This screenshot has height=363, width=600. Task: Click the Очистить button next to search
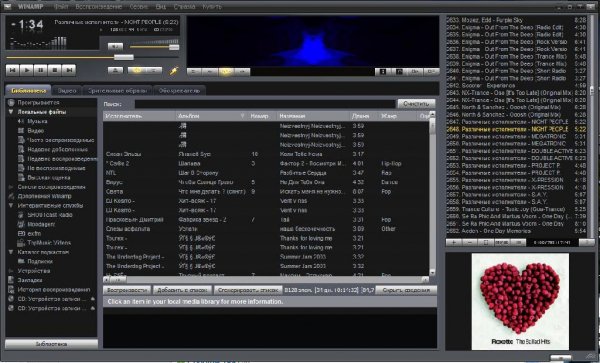click(416, 104)
